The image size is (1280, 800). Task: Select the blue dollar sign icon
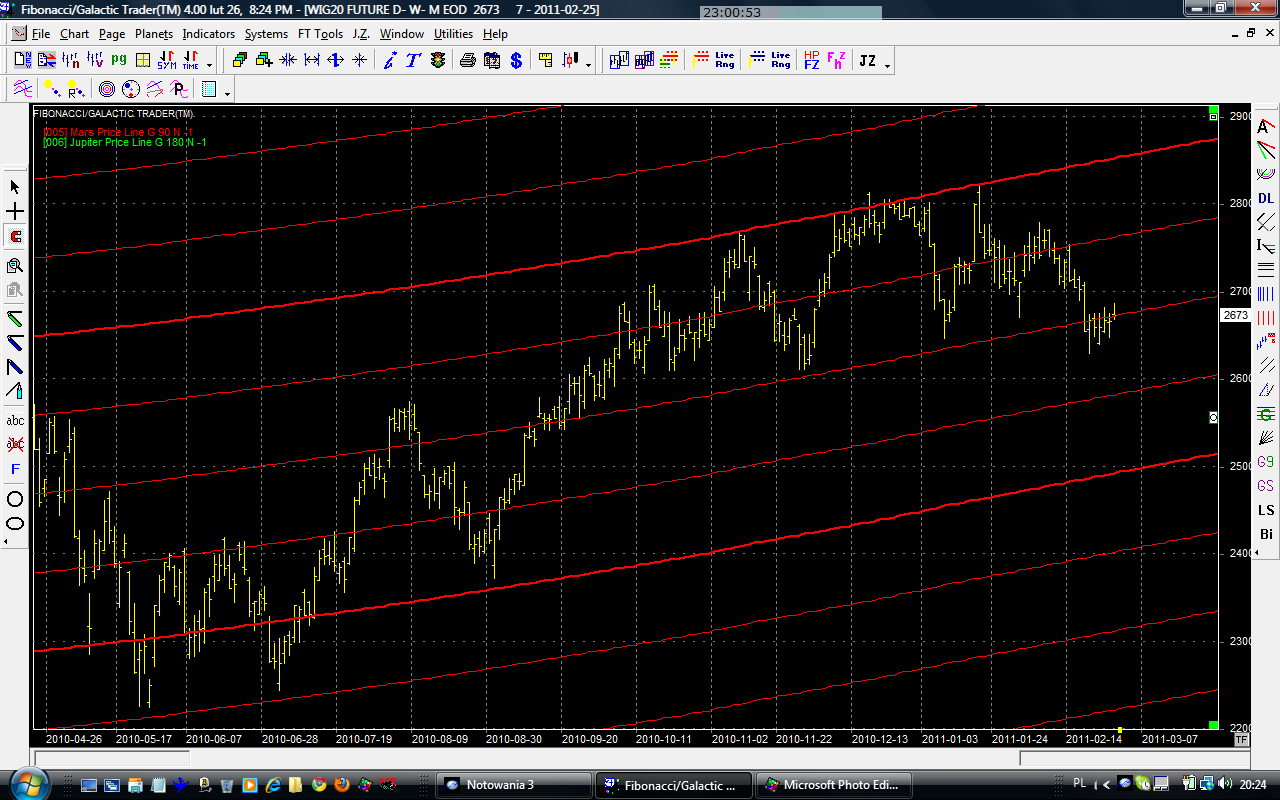coord(516,60)
